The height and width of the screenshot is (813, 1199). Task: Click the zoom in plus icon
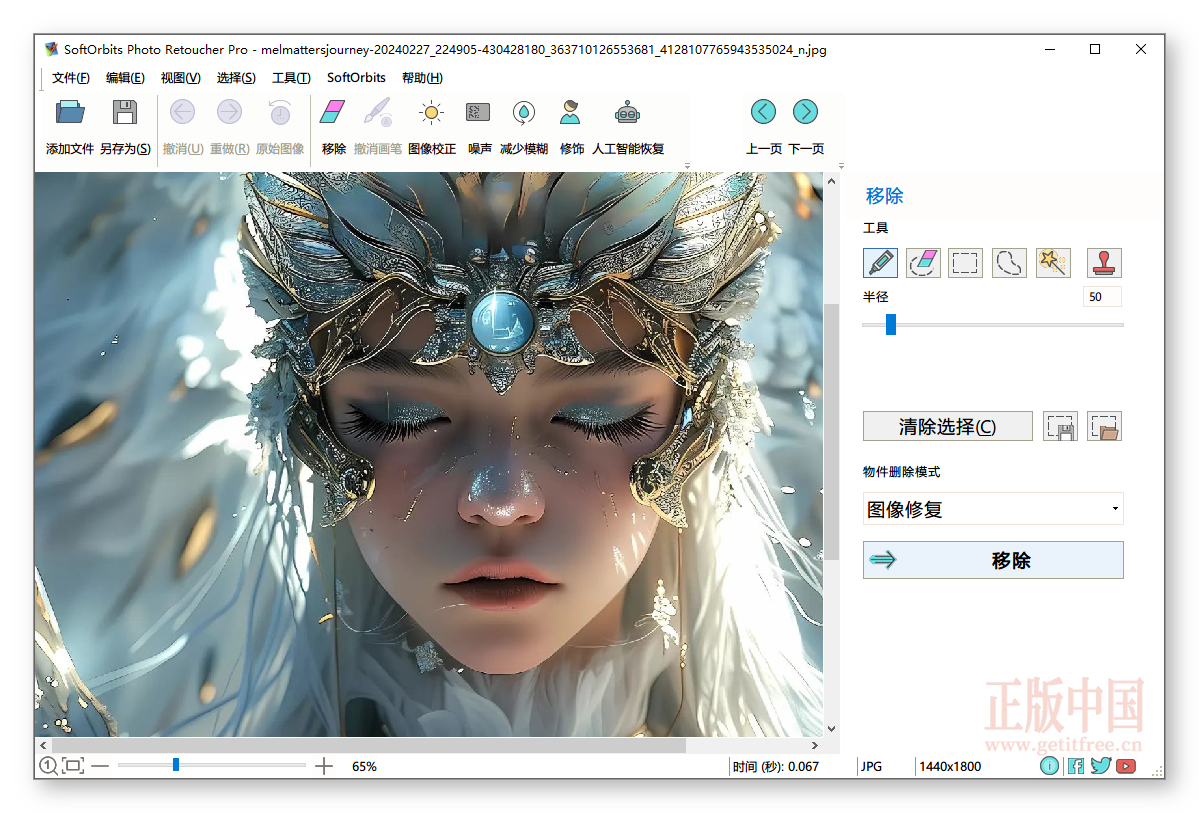pyautogui.click(x=324, y=766)
